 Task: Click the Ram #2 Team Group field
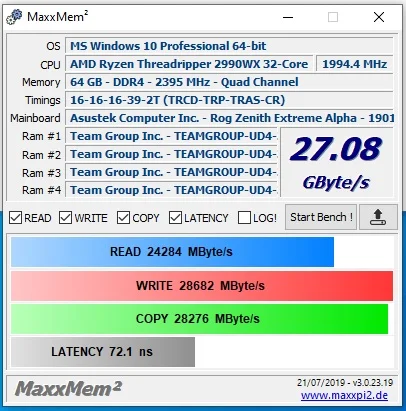point(171,154)
